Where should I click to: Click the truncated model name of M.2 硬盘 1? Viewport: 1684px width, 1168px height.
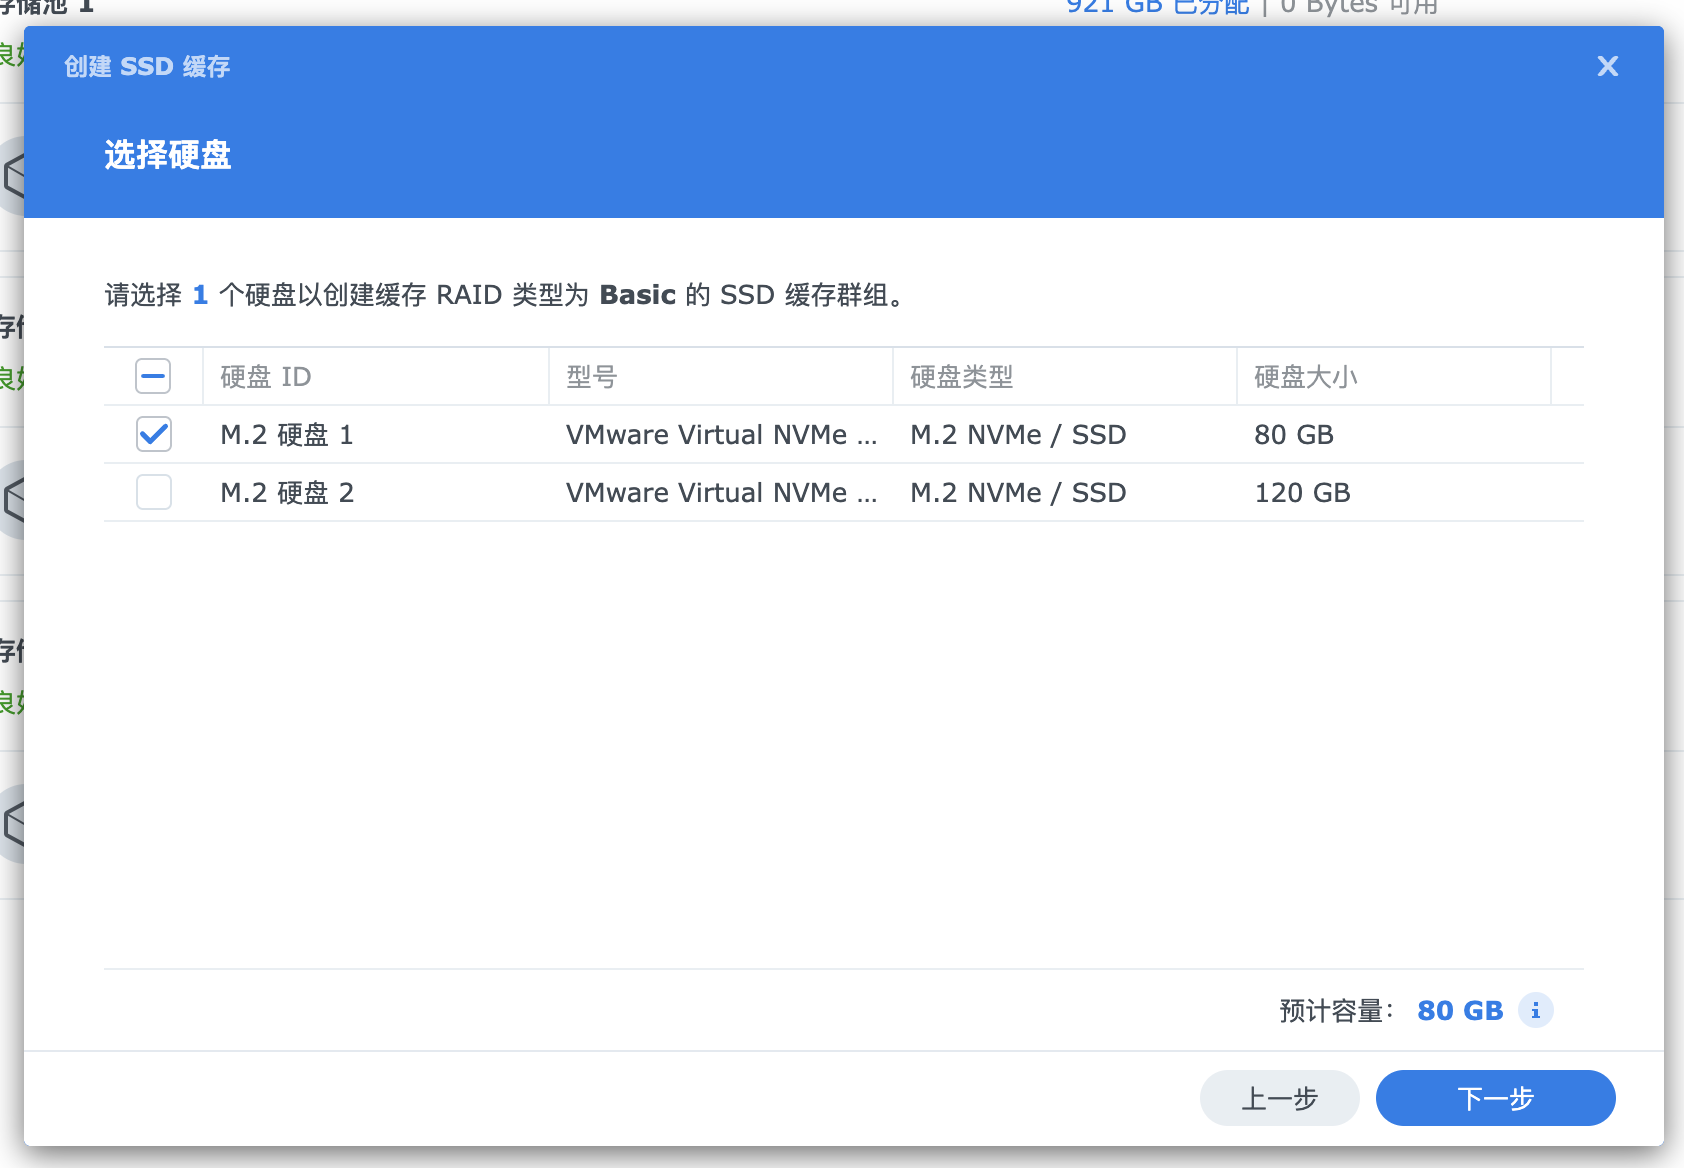(721, 435)
